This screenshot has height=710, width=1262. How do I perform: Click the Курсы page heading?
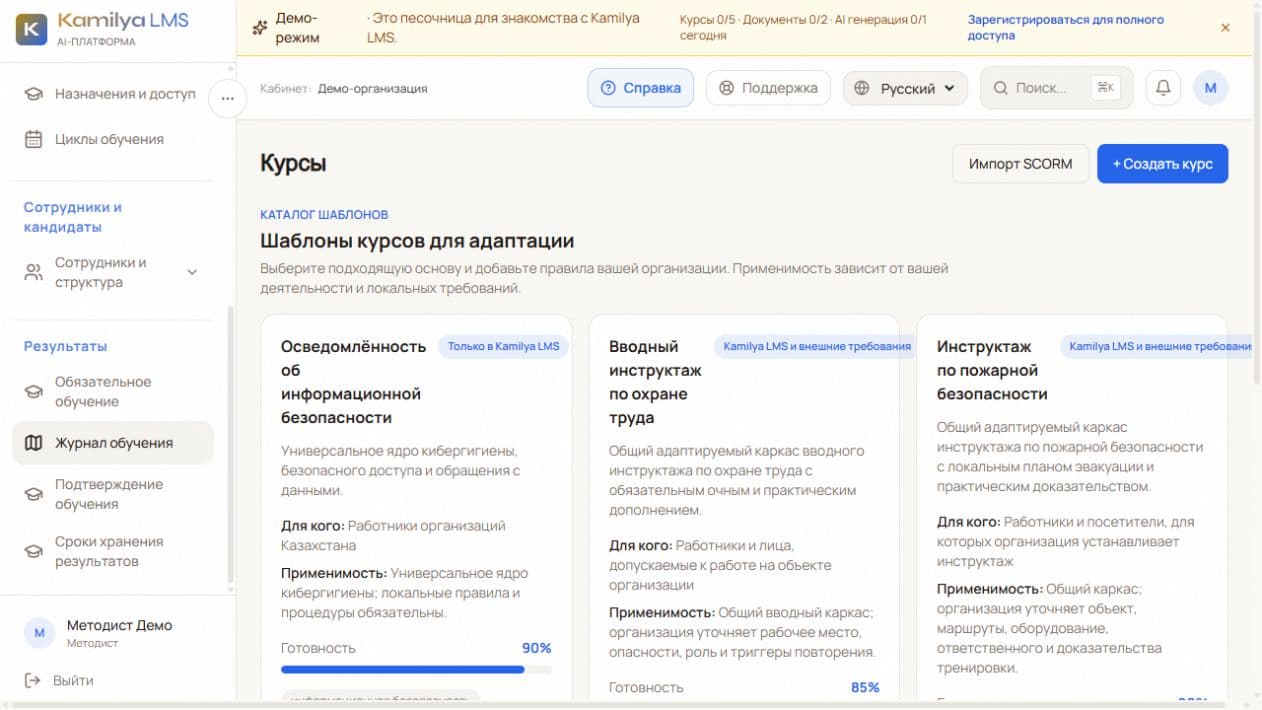[x=293, y=163]
